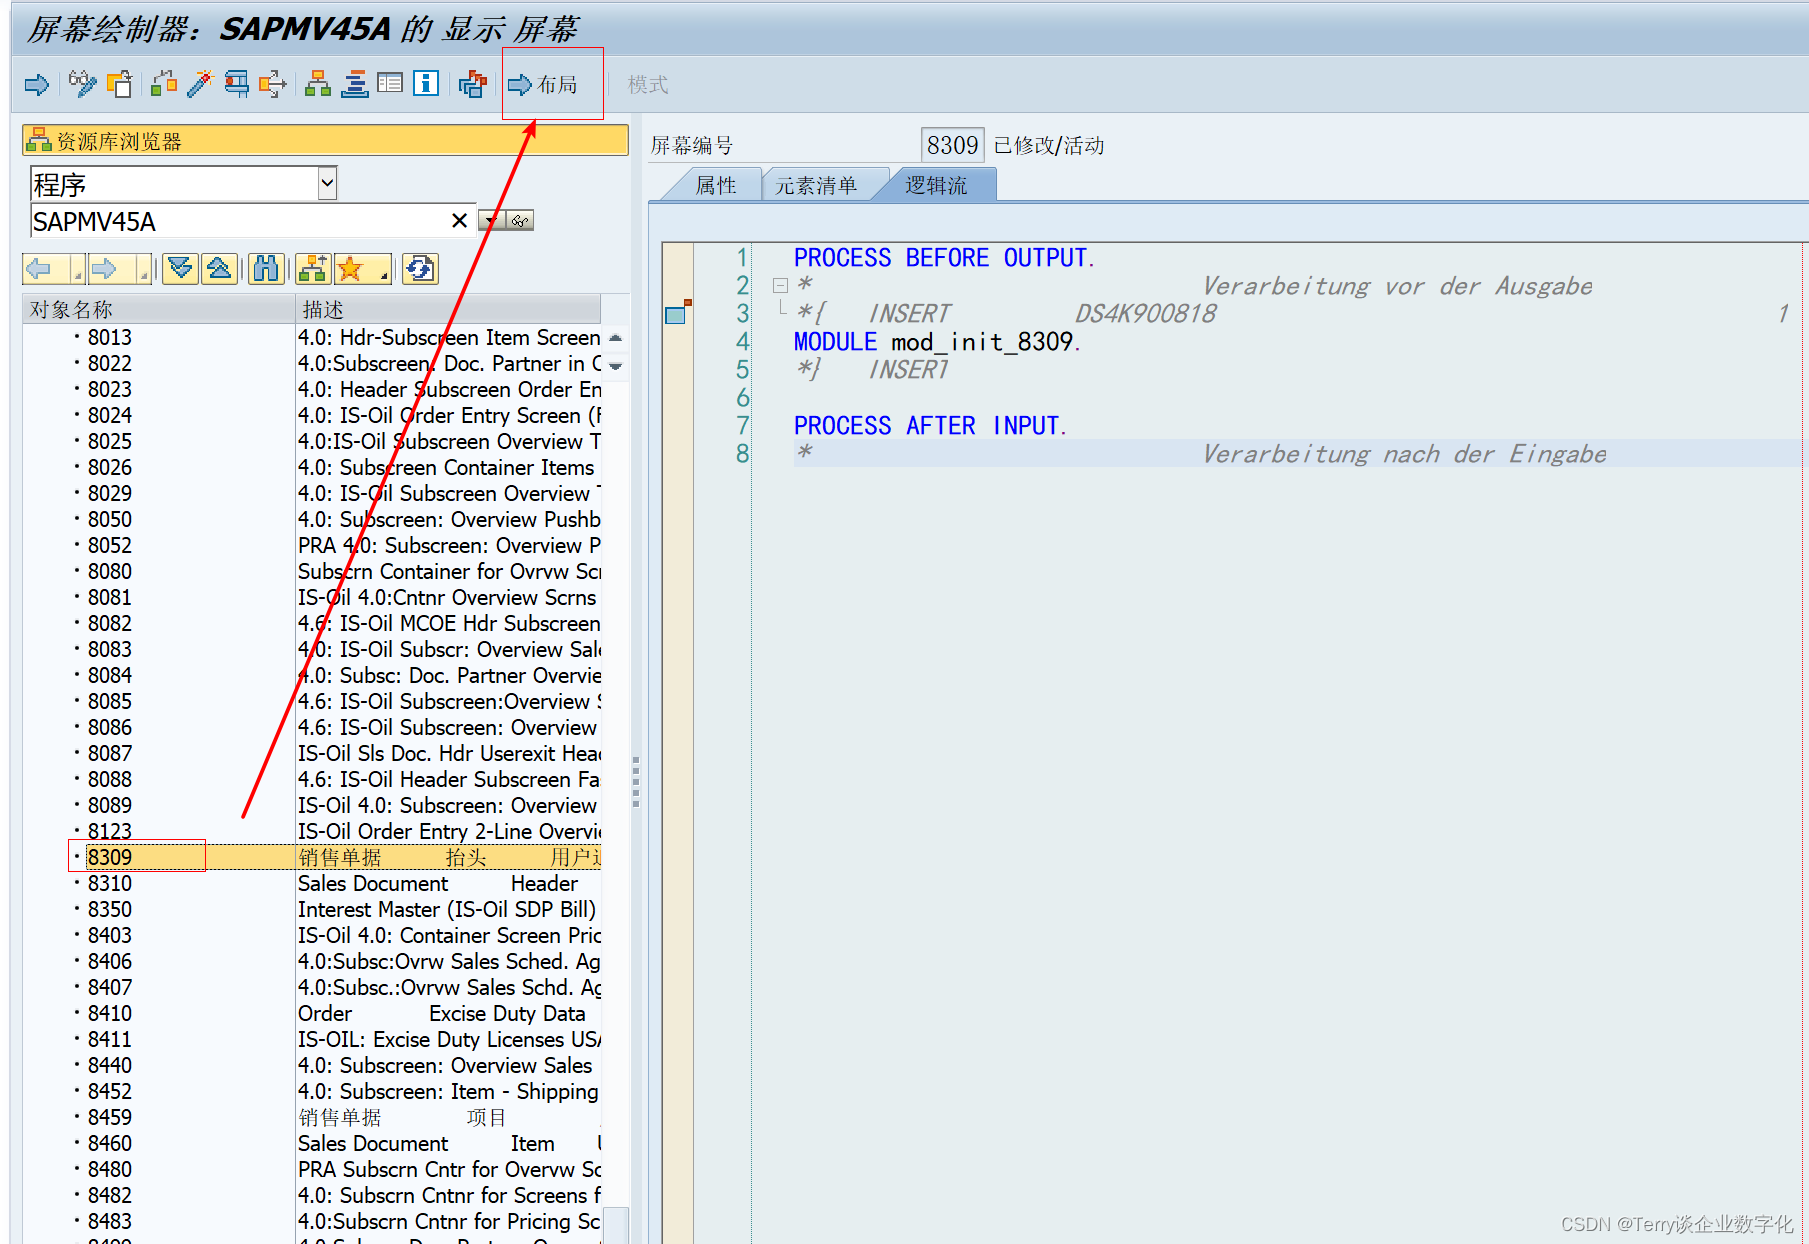Expand all tree nodes with double-chevron icon
Image resolution: width=1809 pixels, height=1244 pixels.
[179, 268]
